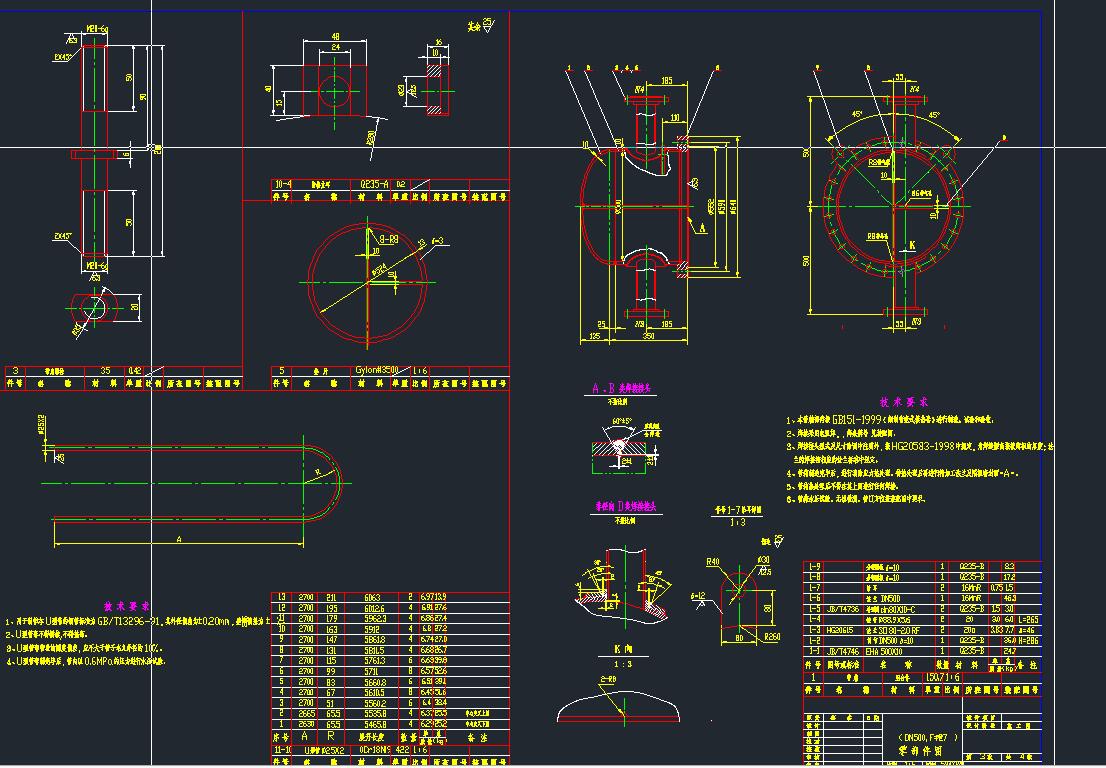This screenshot has width=1106, height=768.
Task: Click the (DN500, F=127) title block text
Action: 928,738
